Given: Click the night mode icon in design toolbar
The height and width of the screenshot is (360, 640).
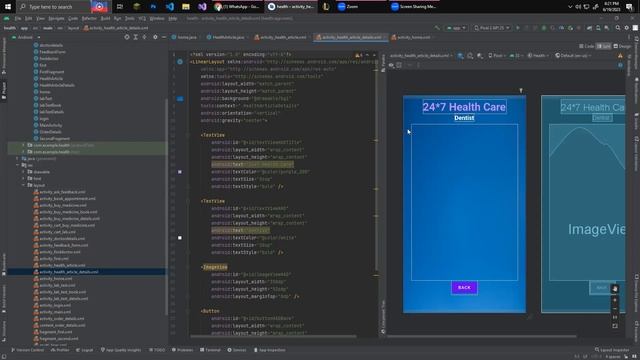Looking at the screenshot, I should tap(480, 56).
